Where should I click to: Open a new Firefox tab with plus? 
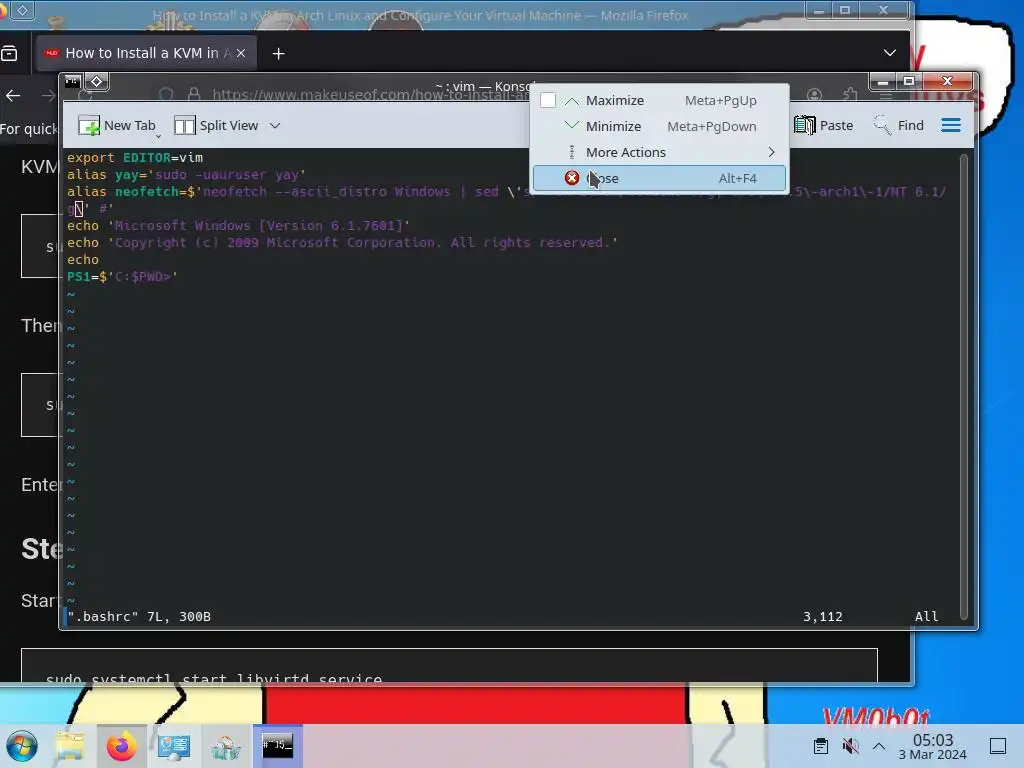(278, 54)
